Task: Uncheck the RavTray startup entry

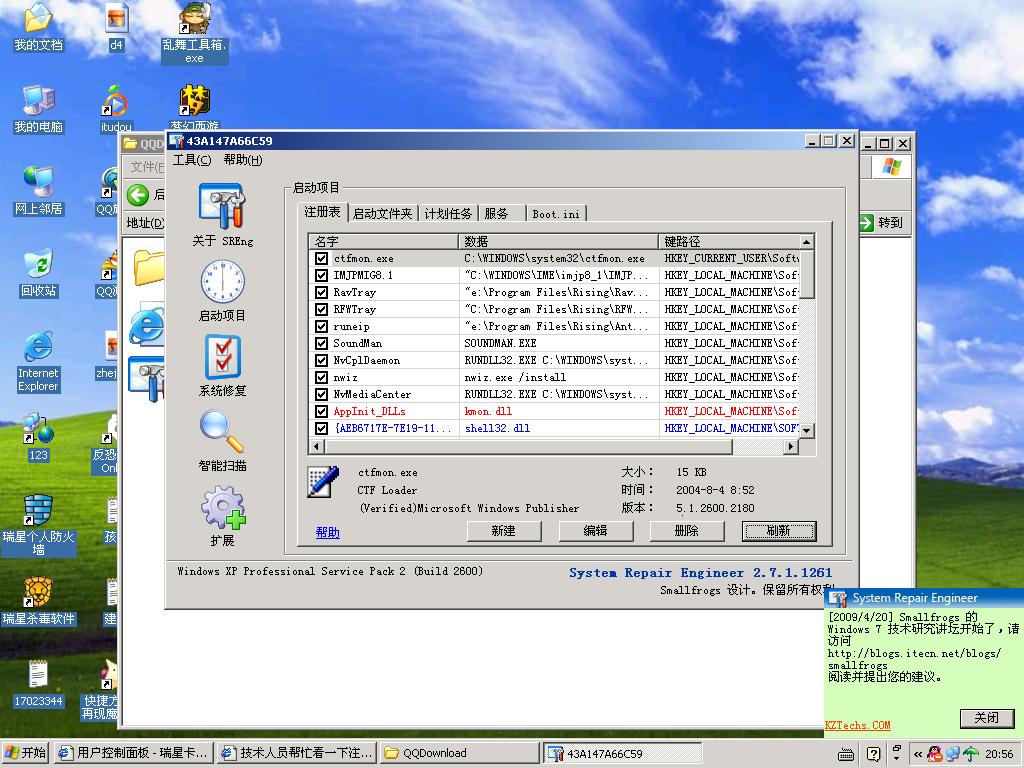Action: click(321, 292)
